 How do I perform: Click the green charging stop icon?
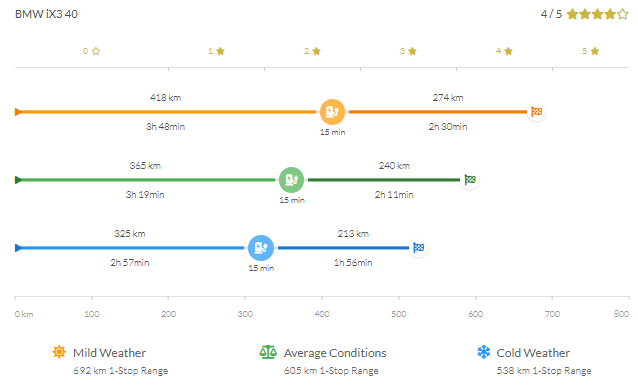[291, 180]
